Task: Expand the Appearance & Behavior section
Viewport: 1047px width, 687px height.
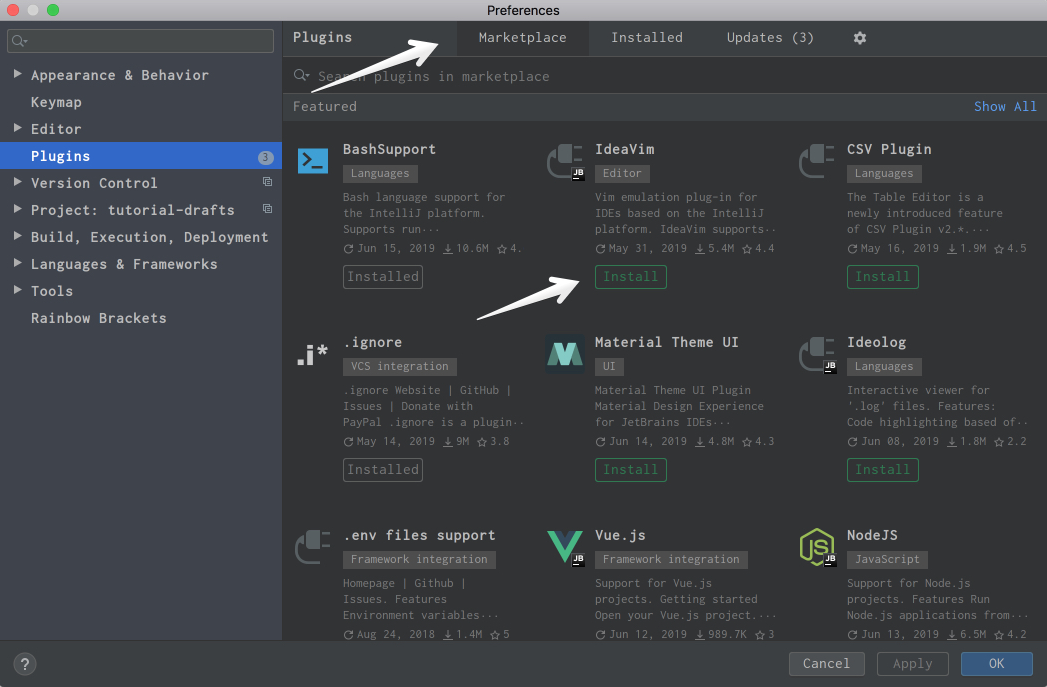Action: pyautogui.click(x=18, y=74)
